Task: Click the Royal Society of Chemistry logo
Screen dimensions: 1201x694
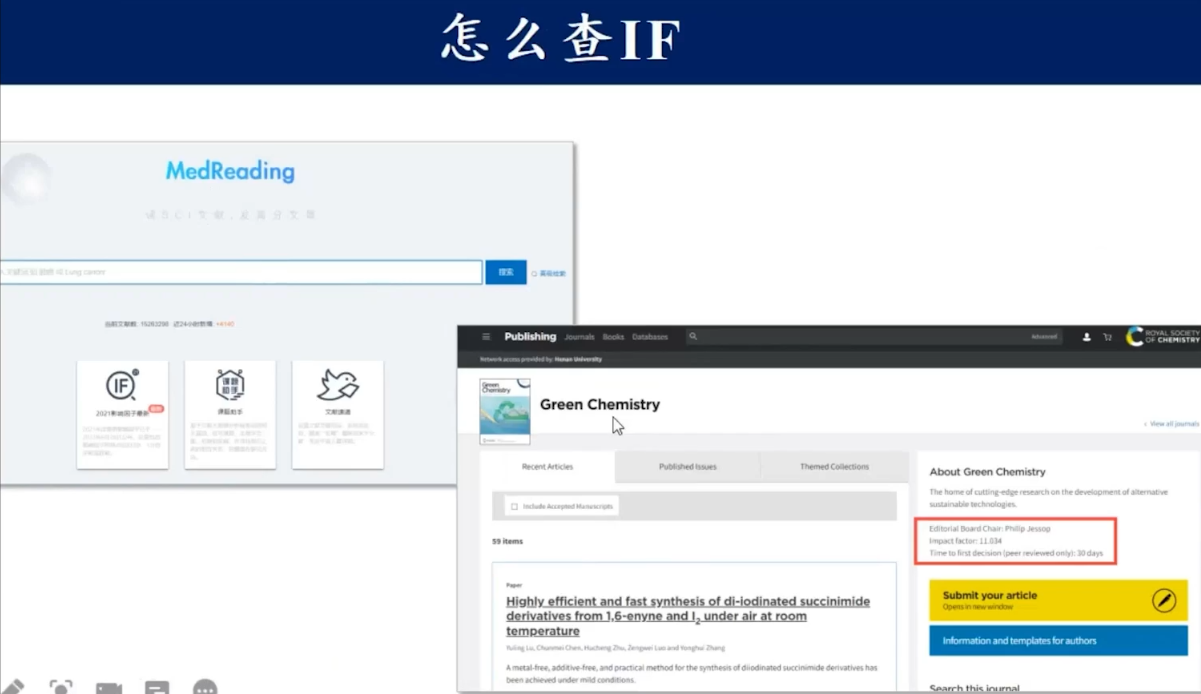Action: 1162,337
